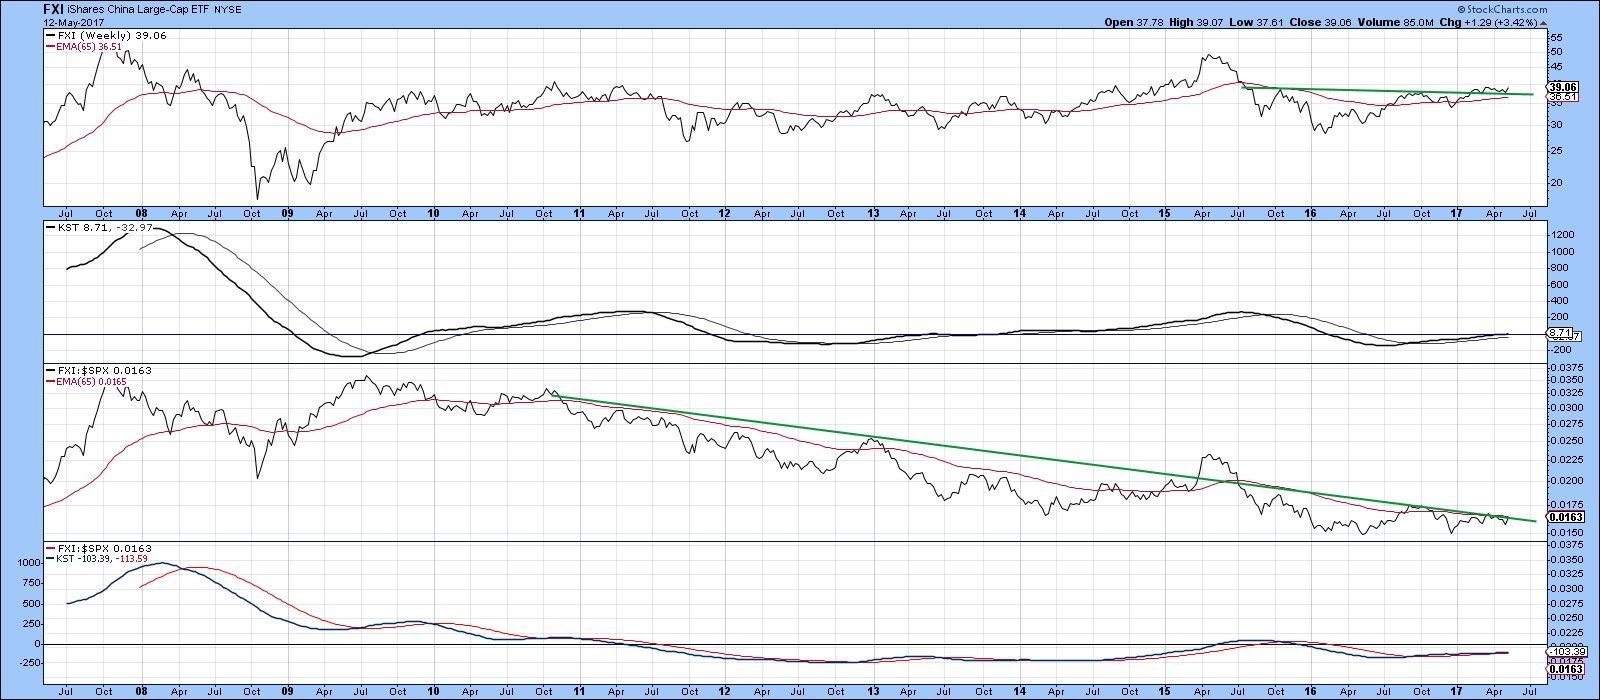Click the 1200 label on KST axis
Image resolution: width=1600 pixels, height=700 pixels.
[x=1564, y=235]
